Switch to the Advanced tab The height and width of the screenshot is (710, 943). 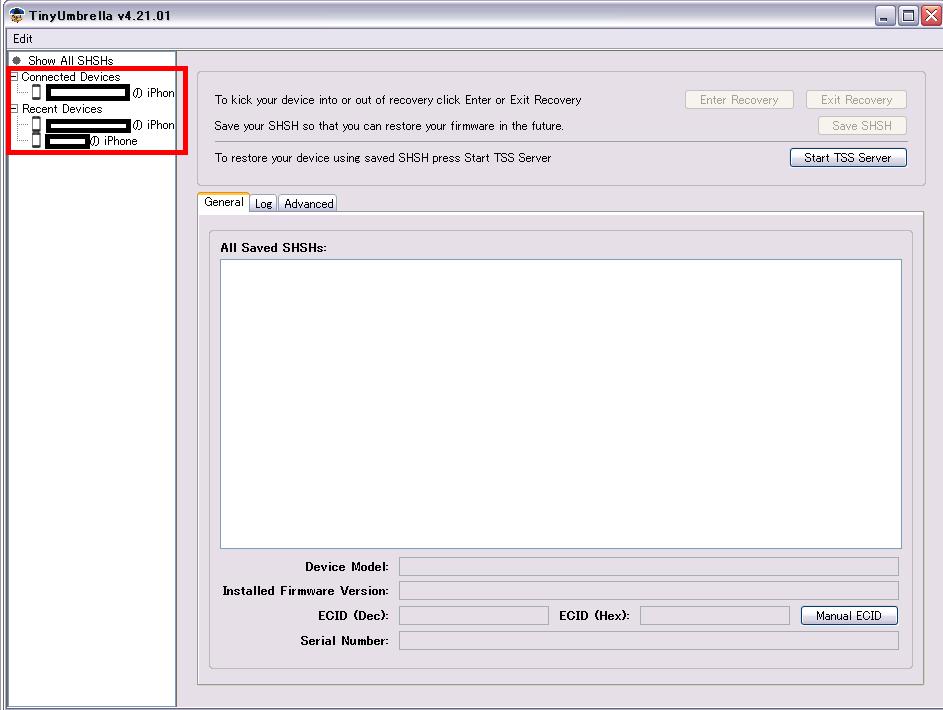tap(309, 204)
